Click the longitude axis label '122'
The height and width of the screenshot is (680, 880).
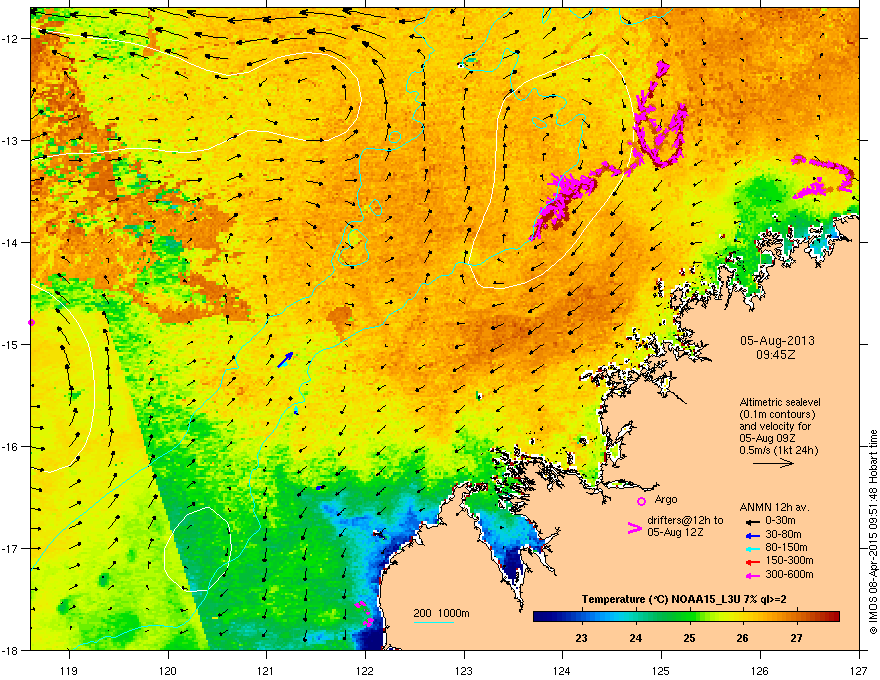[x=365, y=670]
